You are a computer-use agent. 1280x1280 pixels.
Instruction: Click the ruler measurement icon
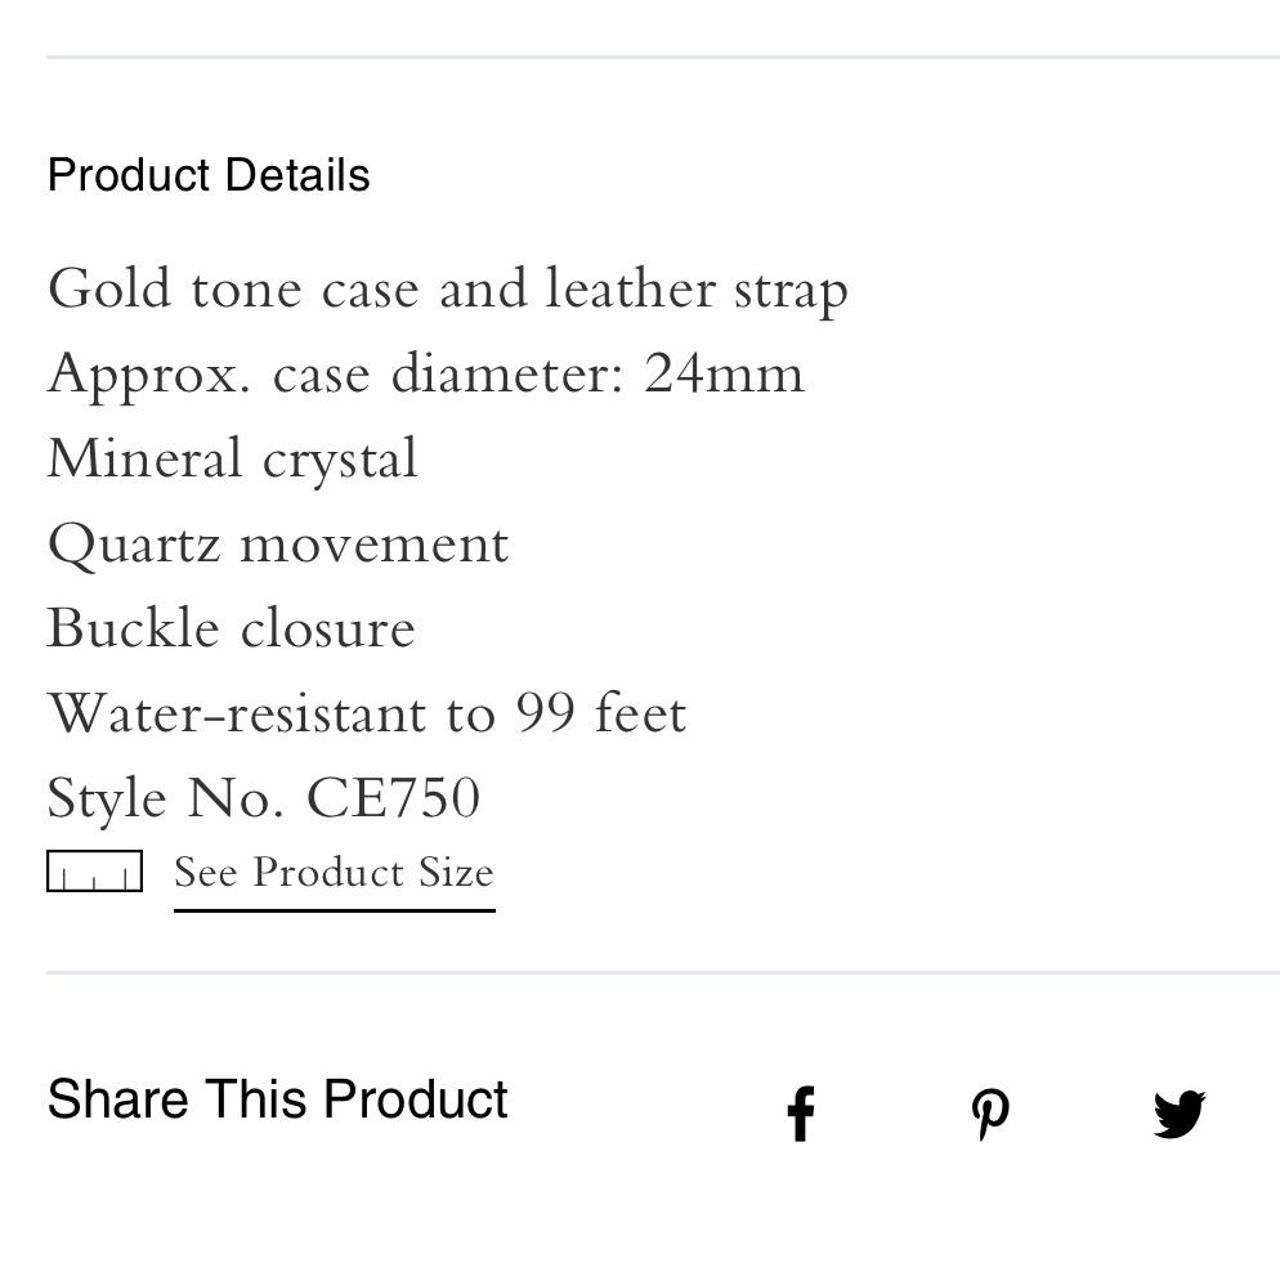(94, 871)
